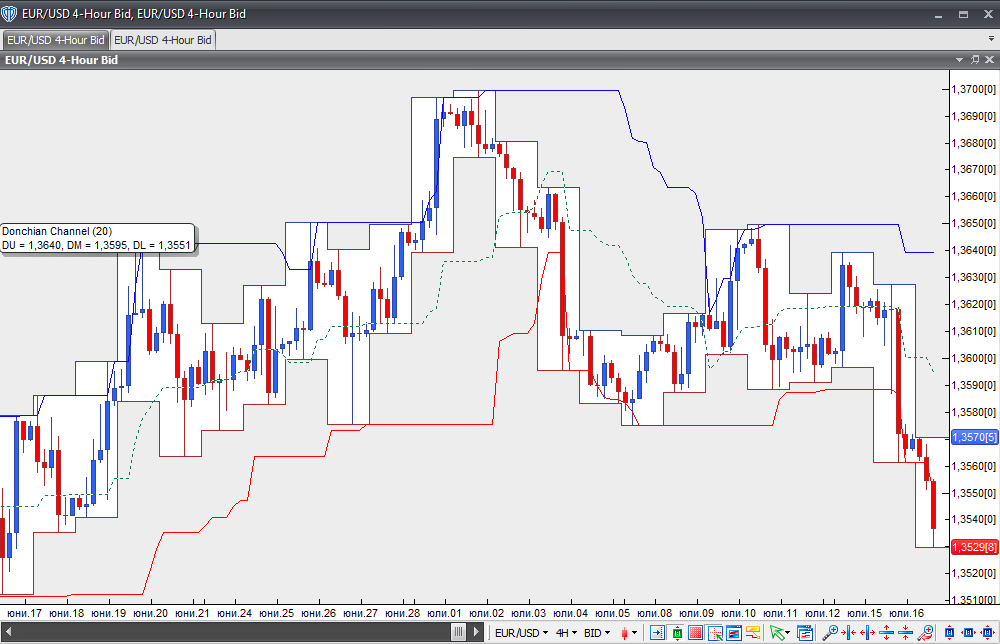Toggle the red chart grid icon

697,633
